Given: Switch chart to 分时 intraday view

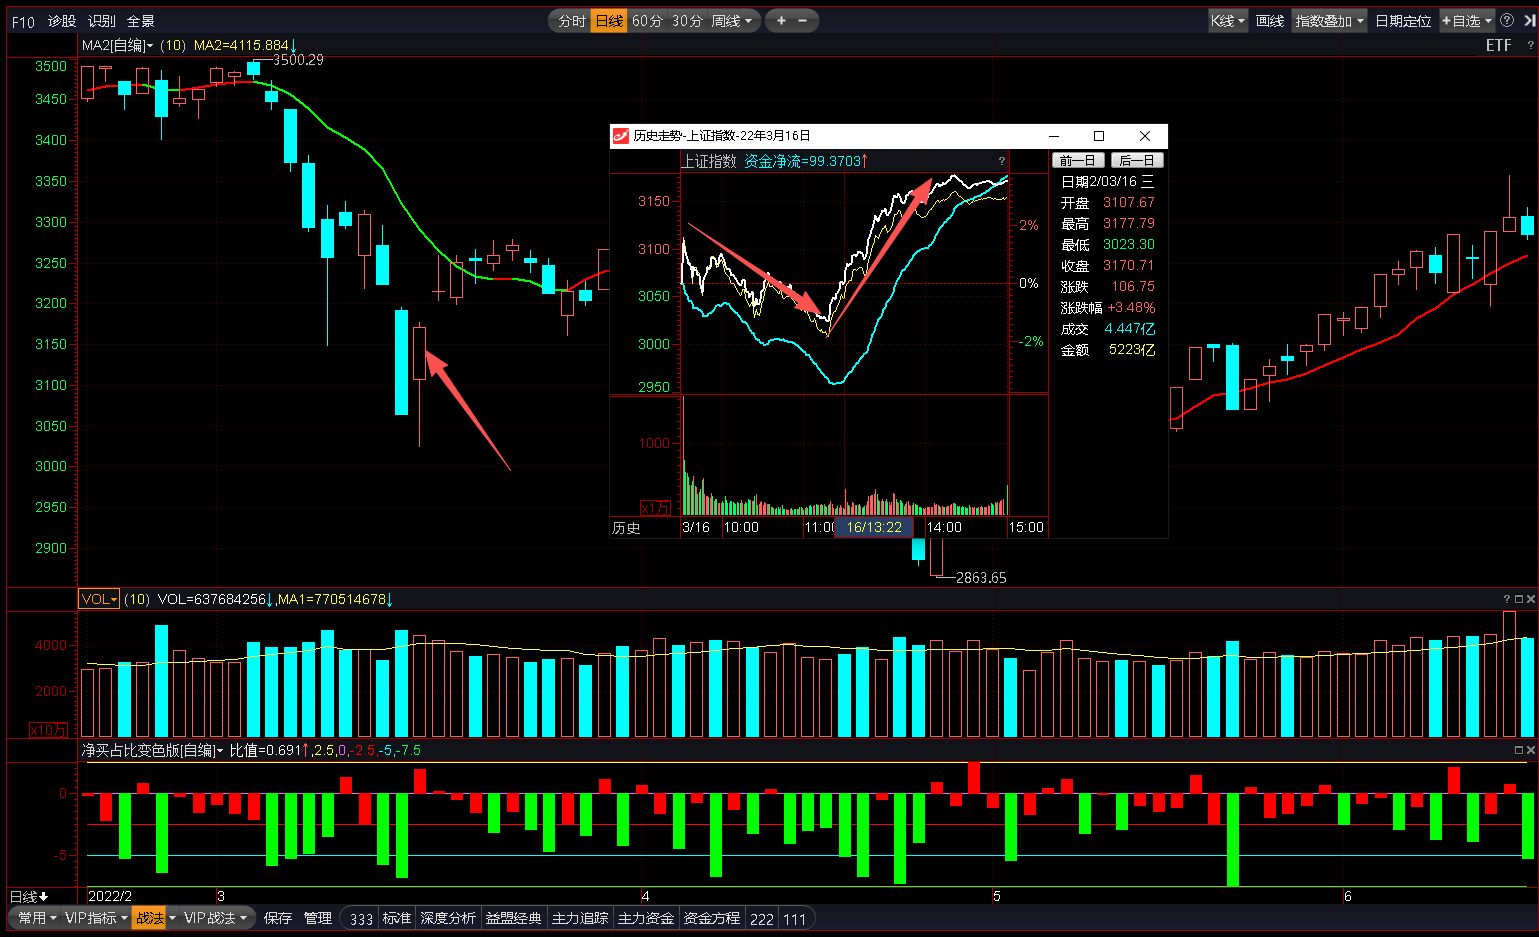Looking at the screenshot, I should tap(571, 20).
